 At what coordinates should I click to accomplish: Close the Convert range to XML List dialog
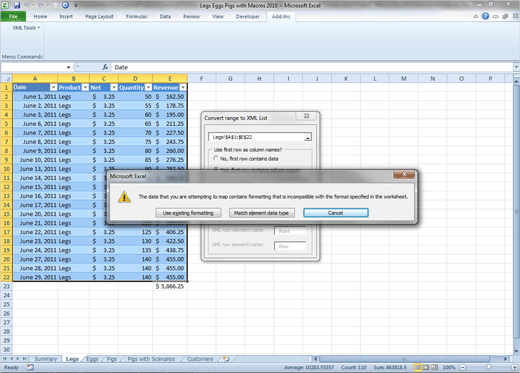coord(307,116)
